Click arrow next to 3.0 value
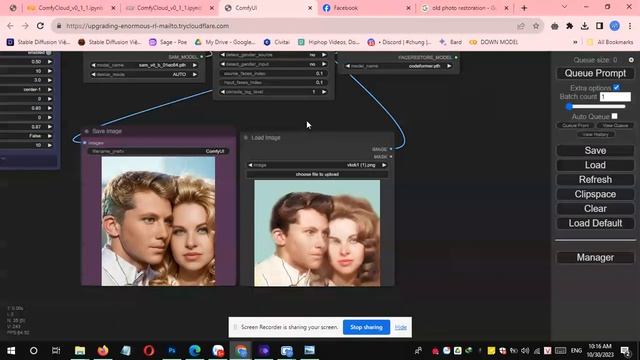This screenshot has width=640, height=360. (x=50, y=80)
